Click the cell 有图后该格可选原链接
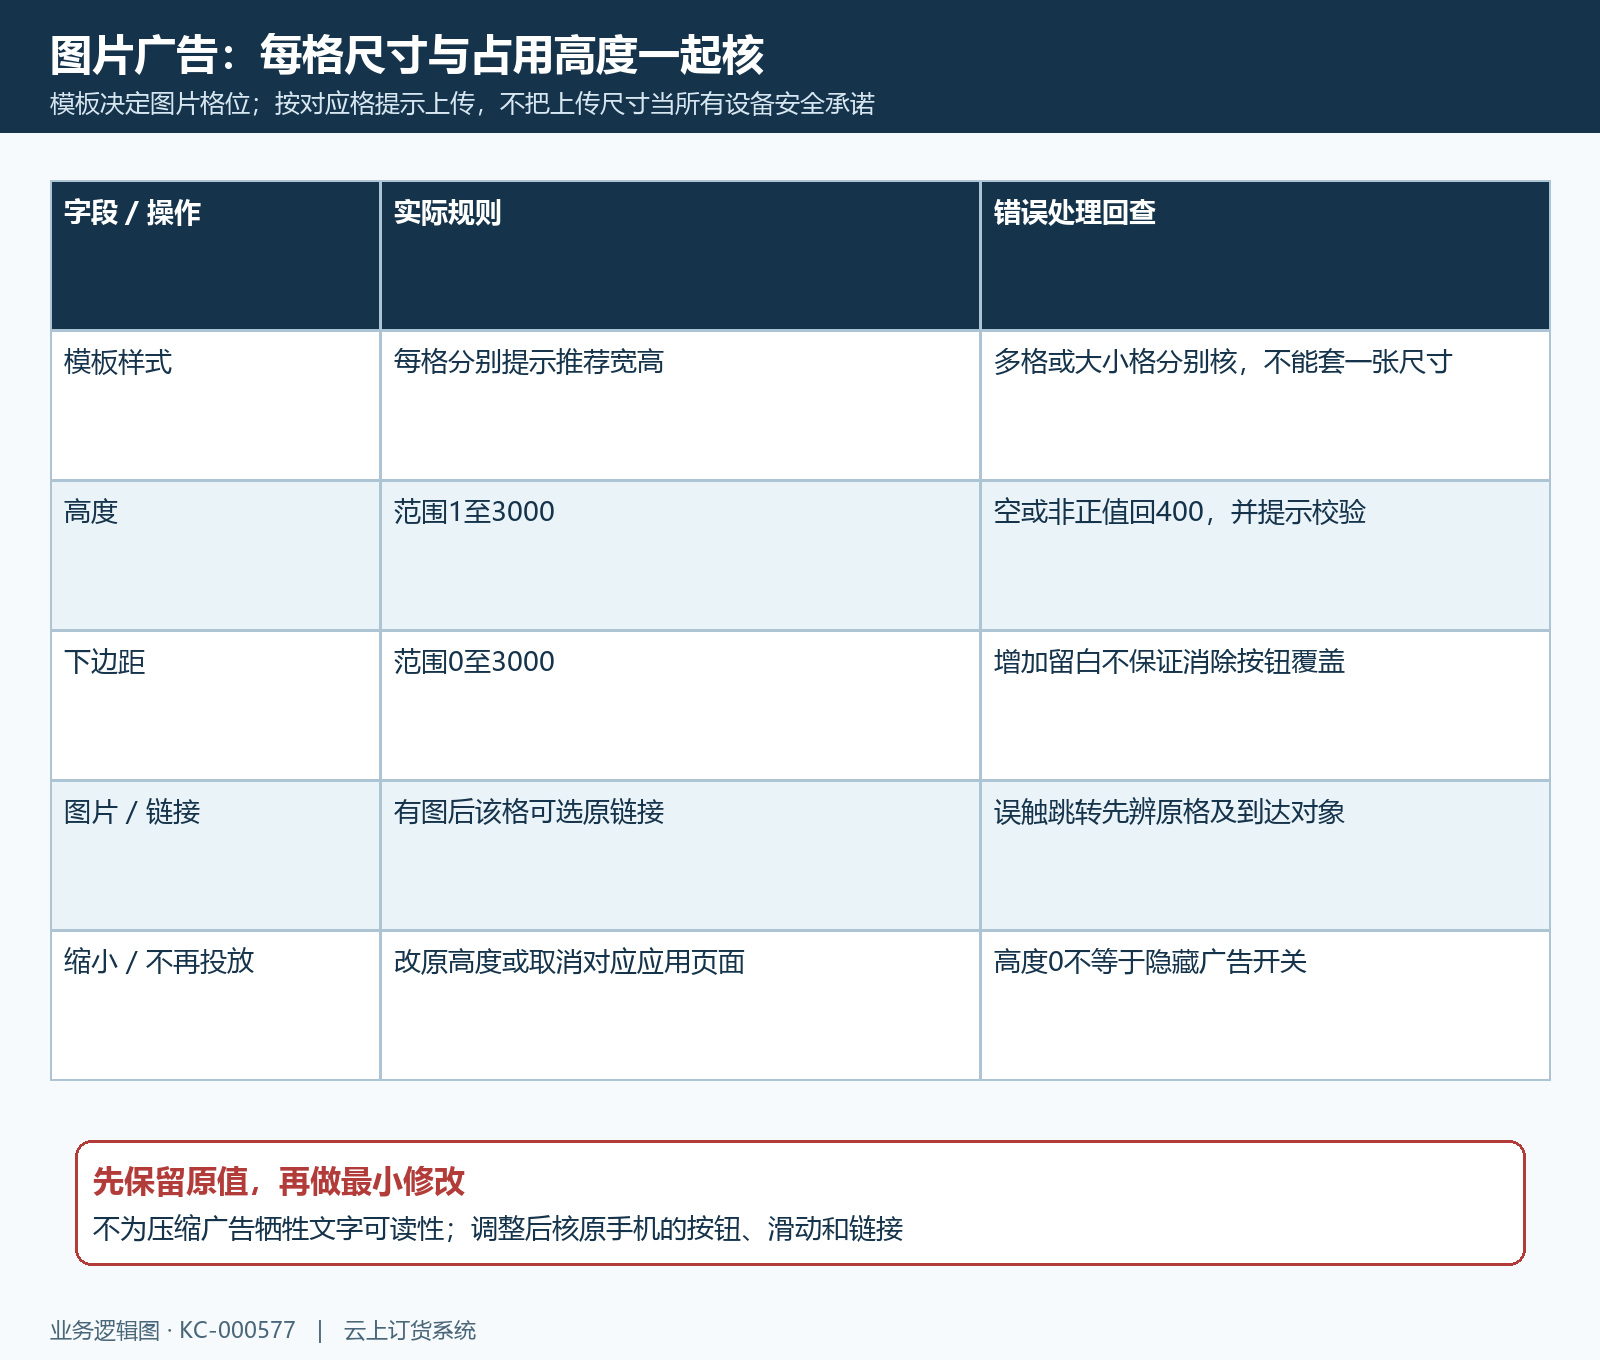 point(680,855)
